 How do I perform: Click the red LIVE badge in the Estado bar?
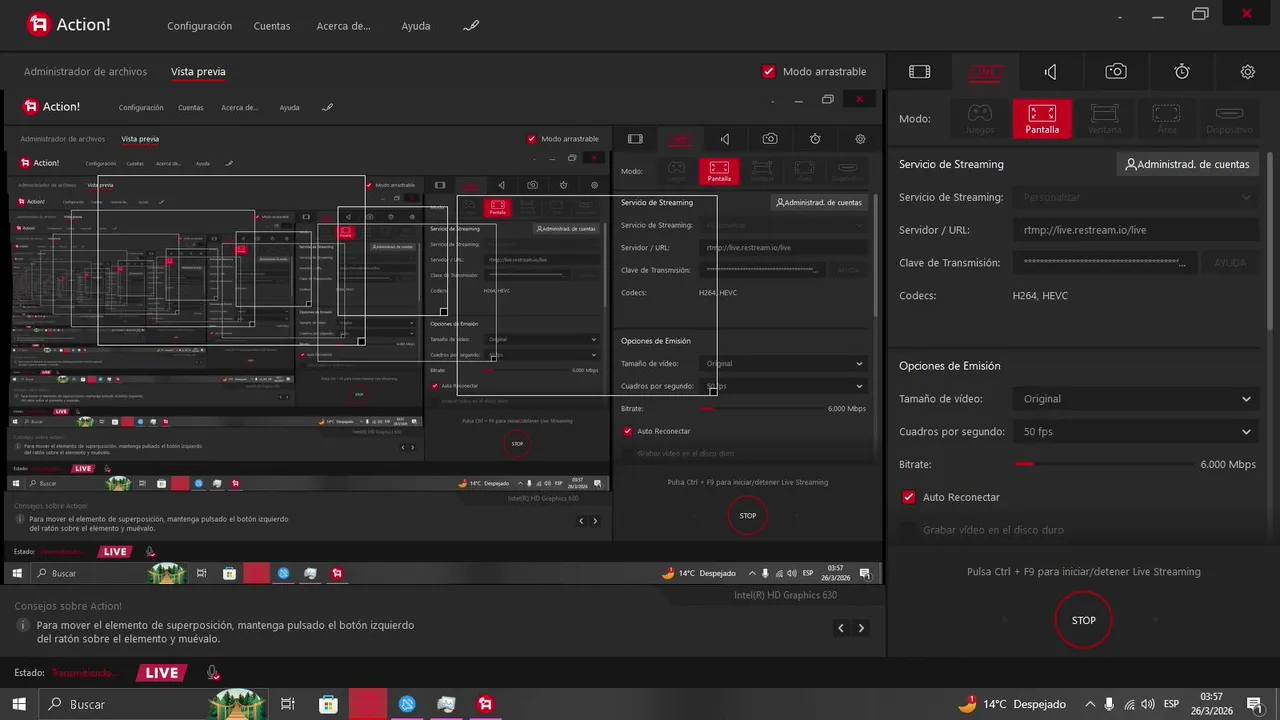click(x=162, y=673)
